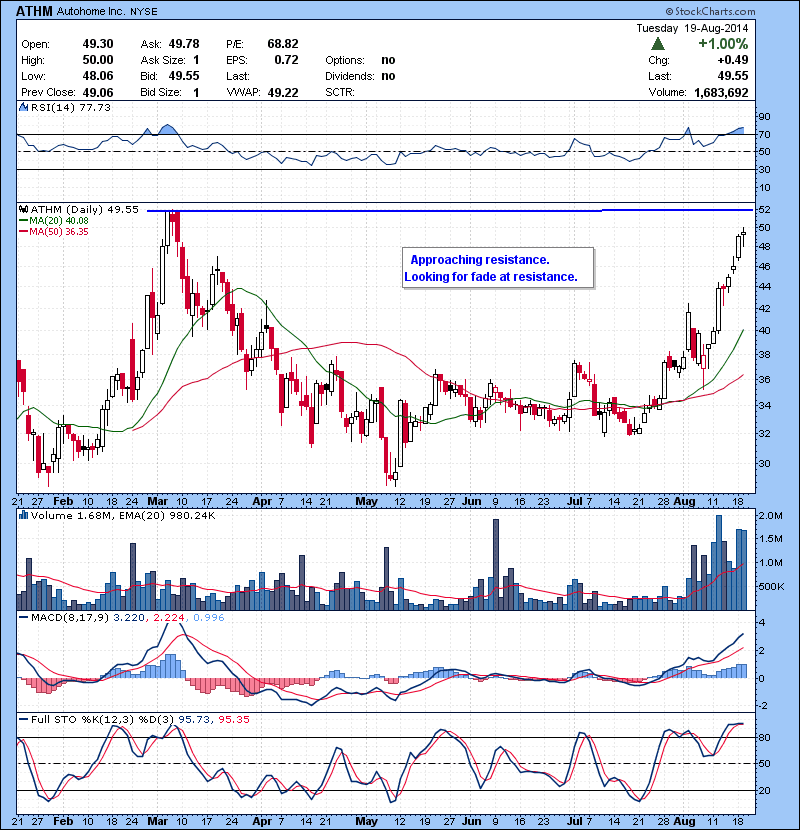Click the 'Dividends:' label
This screenshot has width=800, height=830.
pos(350,76)
